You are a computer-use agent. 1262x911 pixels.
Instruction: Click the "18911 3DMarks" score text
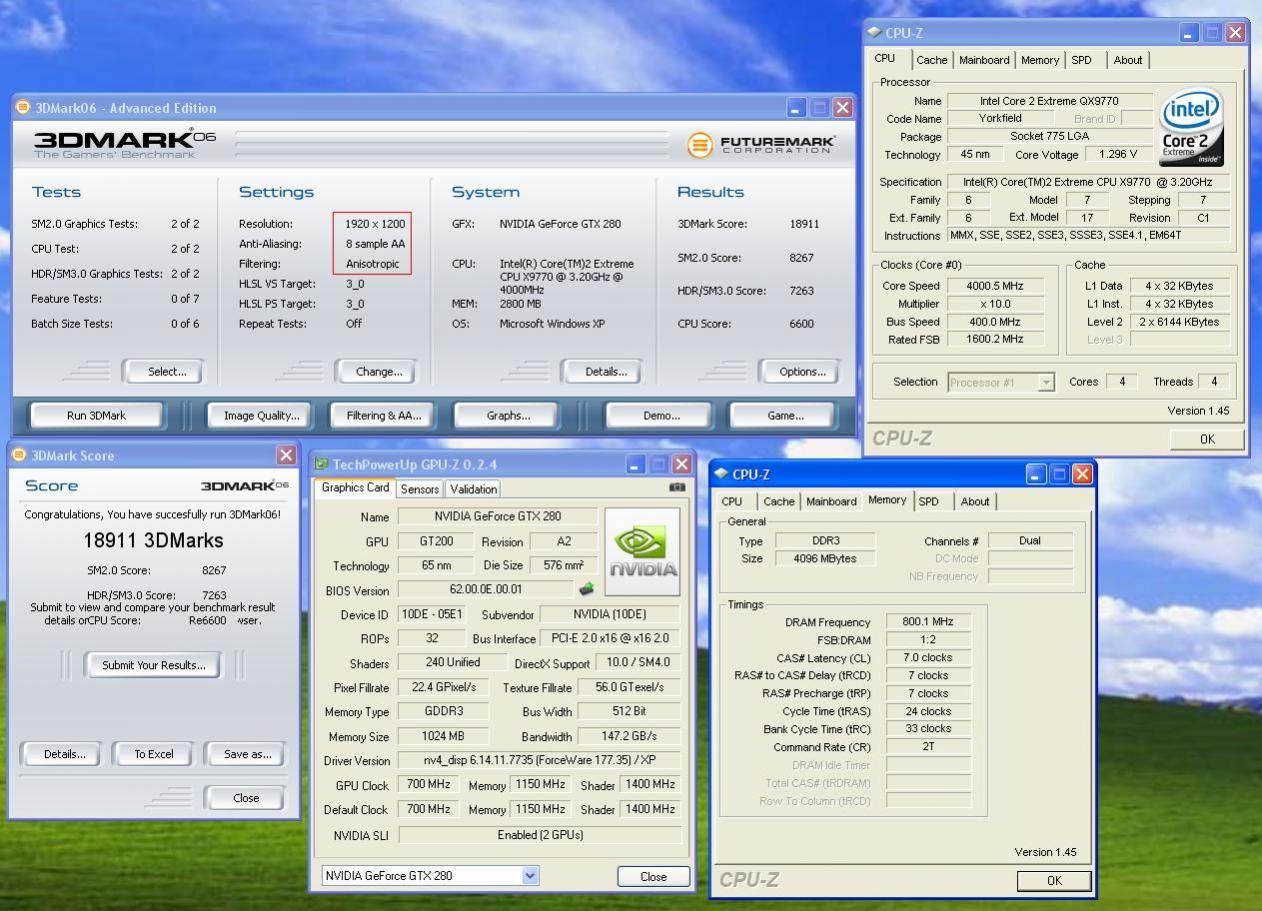pyautogui.click(x=153, y=541)
